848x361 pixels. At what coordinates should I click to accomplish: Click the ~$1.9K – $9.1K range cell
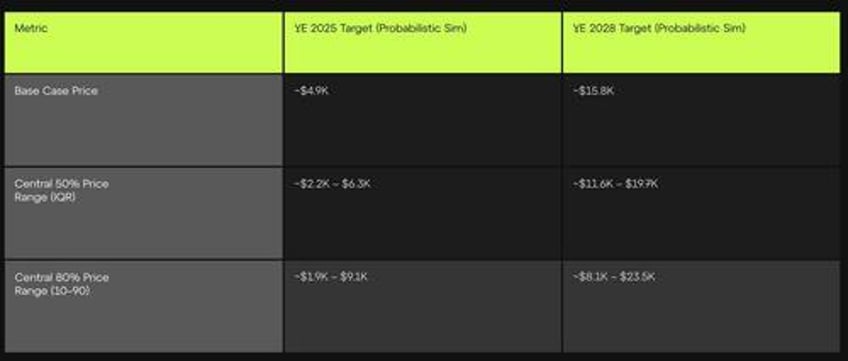pyautogui.click(x=422, y=306)
